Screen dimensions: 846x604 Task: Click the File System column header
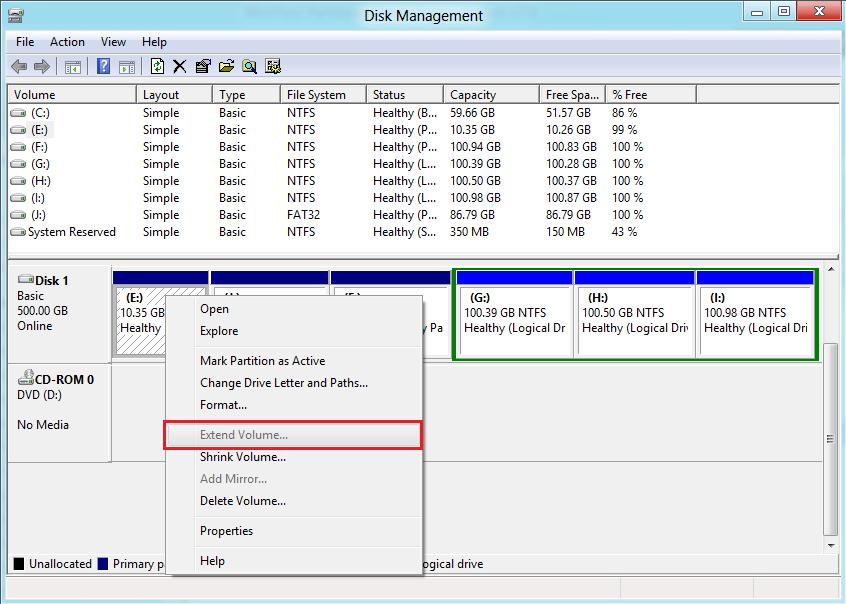click(x=316, y=95)
